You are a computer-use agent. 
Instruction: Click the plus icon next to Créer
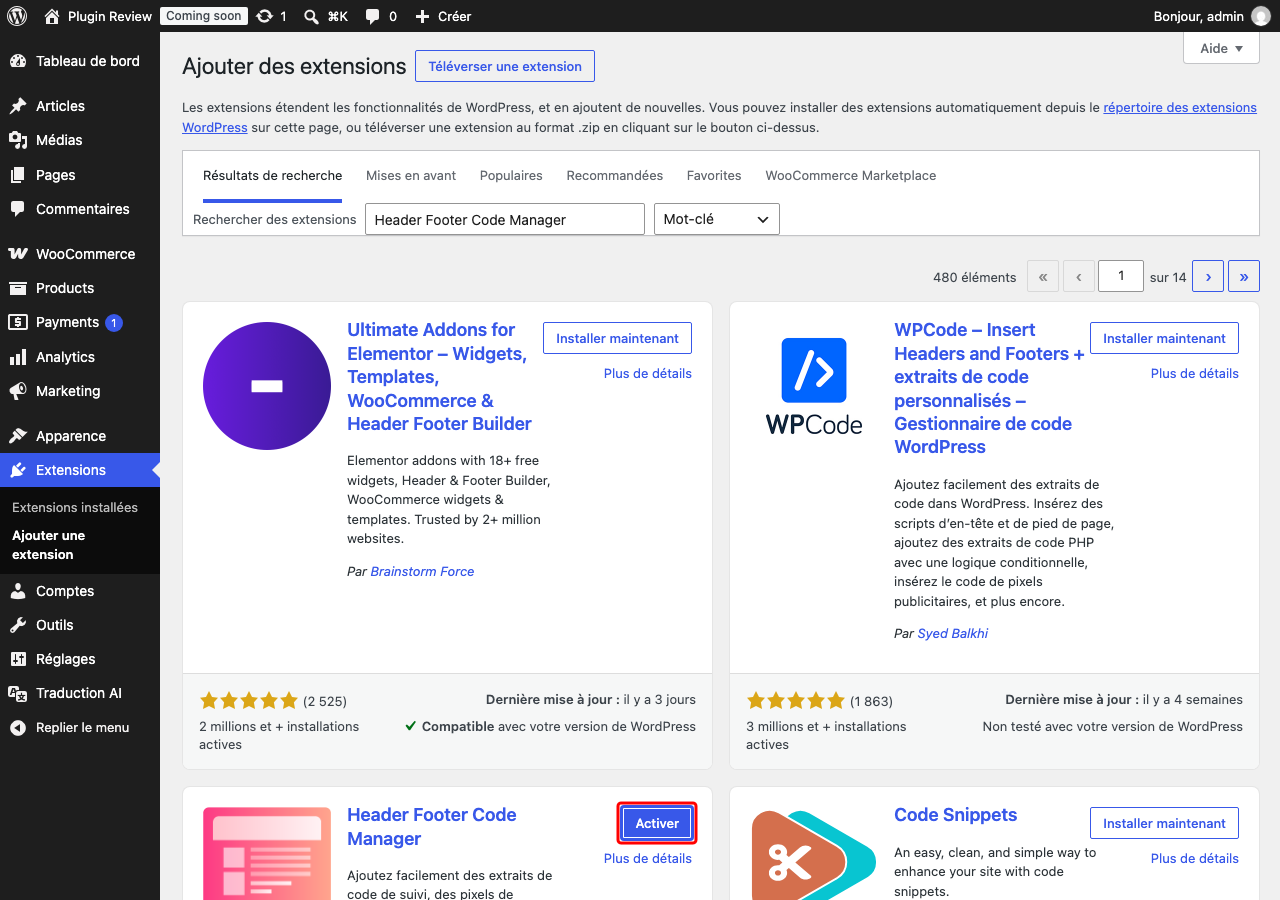click(x=422, y=16)
